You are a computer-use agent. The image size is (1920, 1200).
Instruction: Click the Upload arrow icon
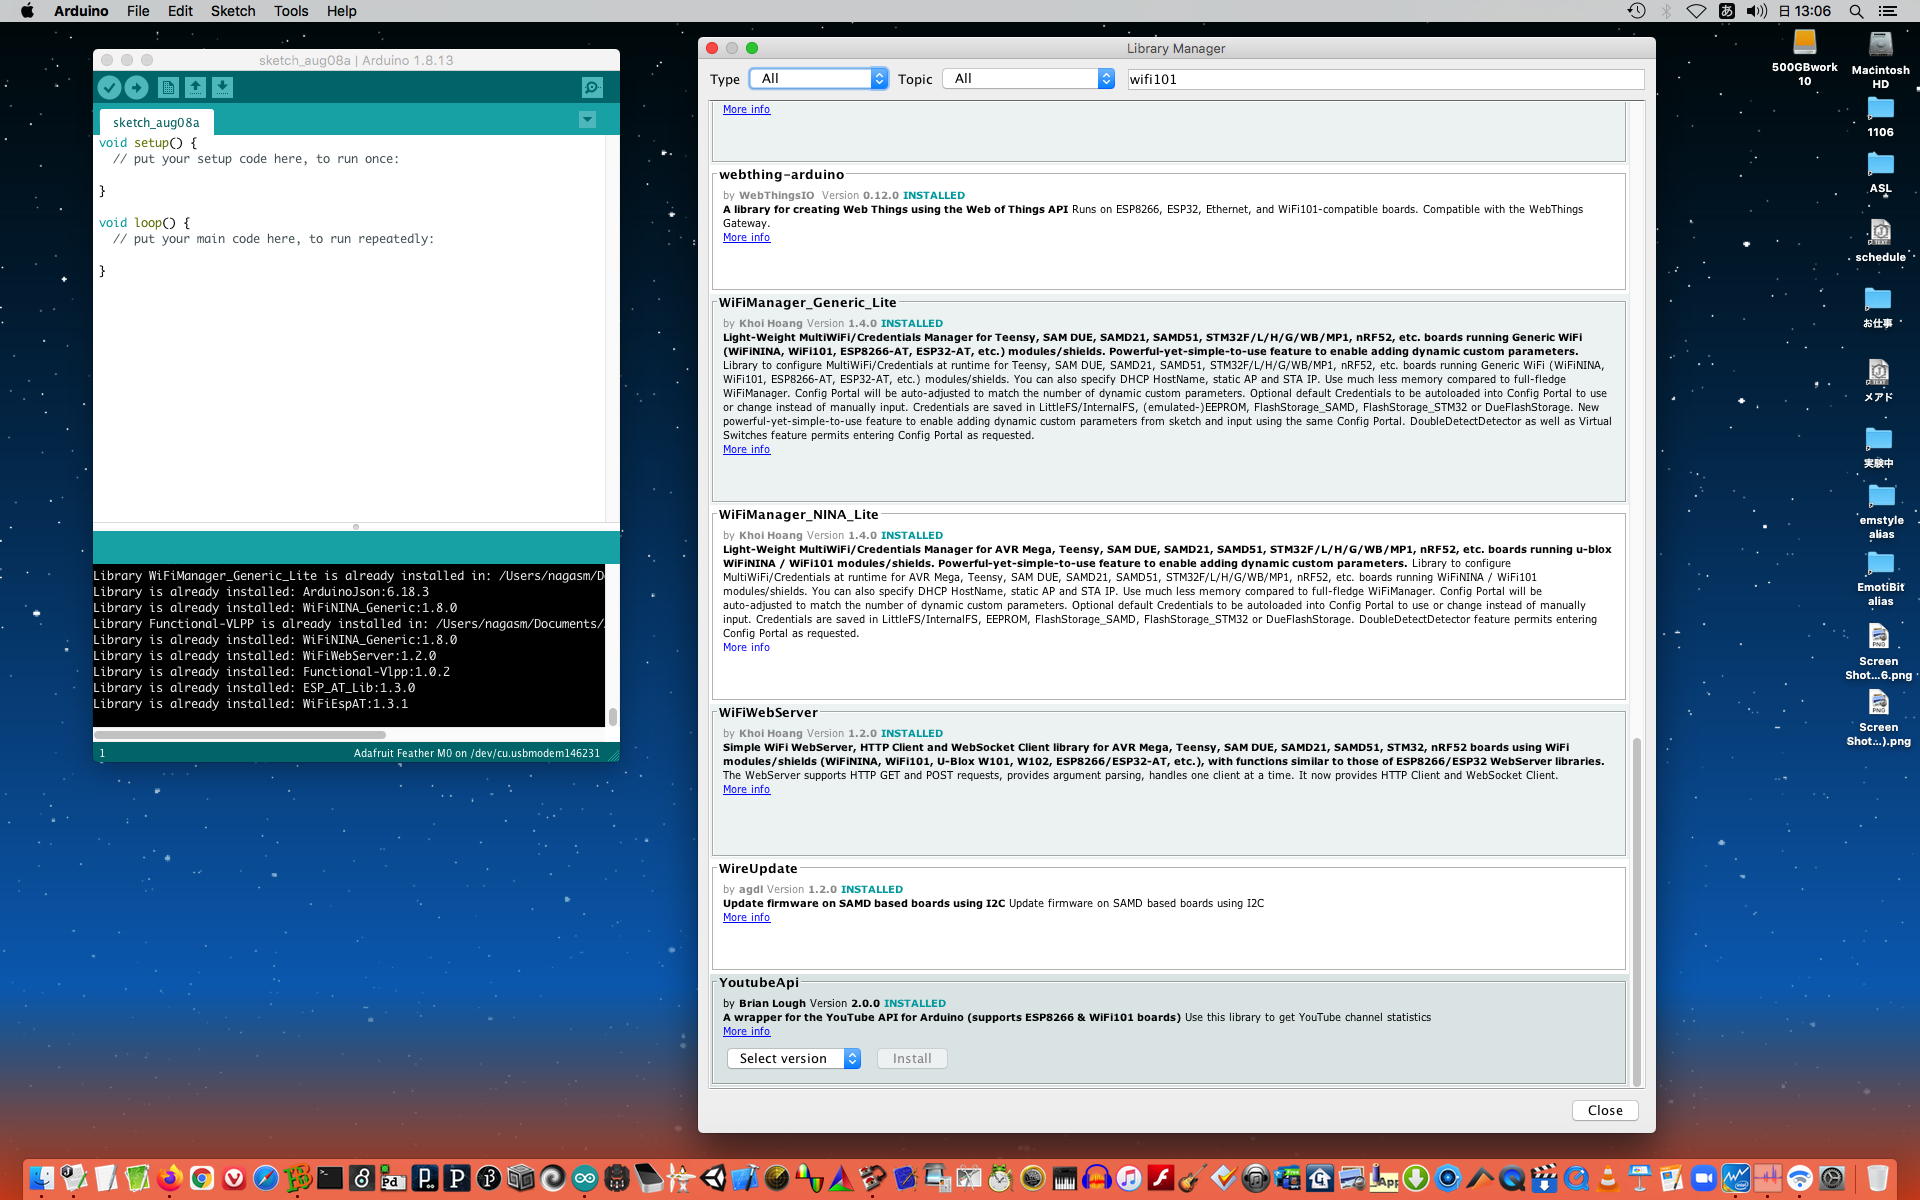(137, 88)
